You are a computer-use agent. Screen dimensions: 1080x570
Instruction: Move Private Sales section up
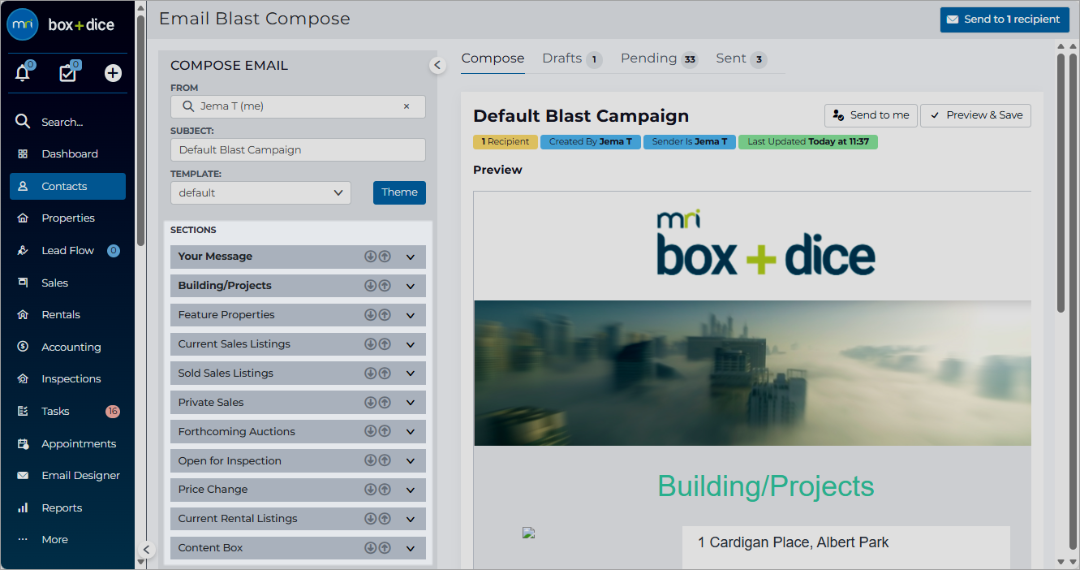tap(385, 402)
